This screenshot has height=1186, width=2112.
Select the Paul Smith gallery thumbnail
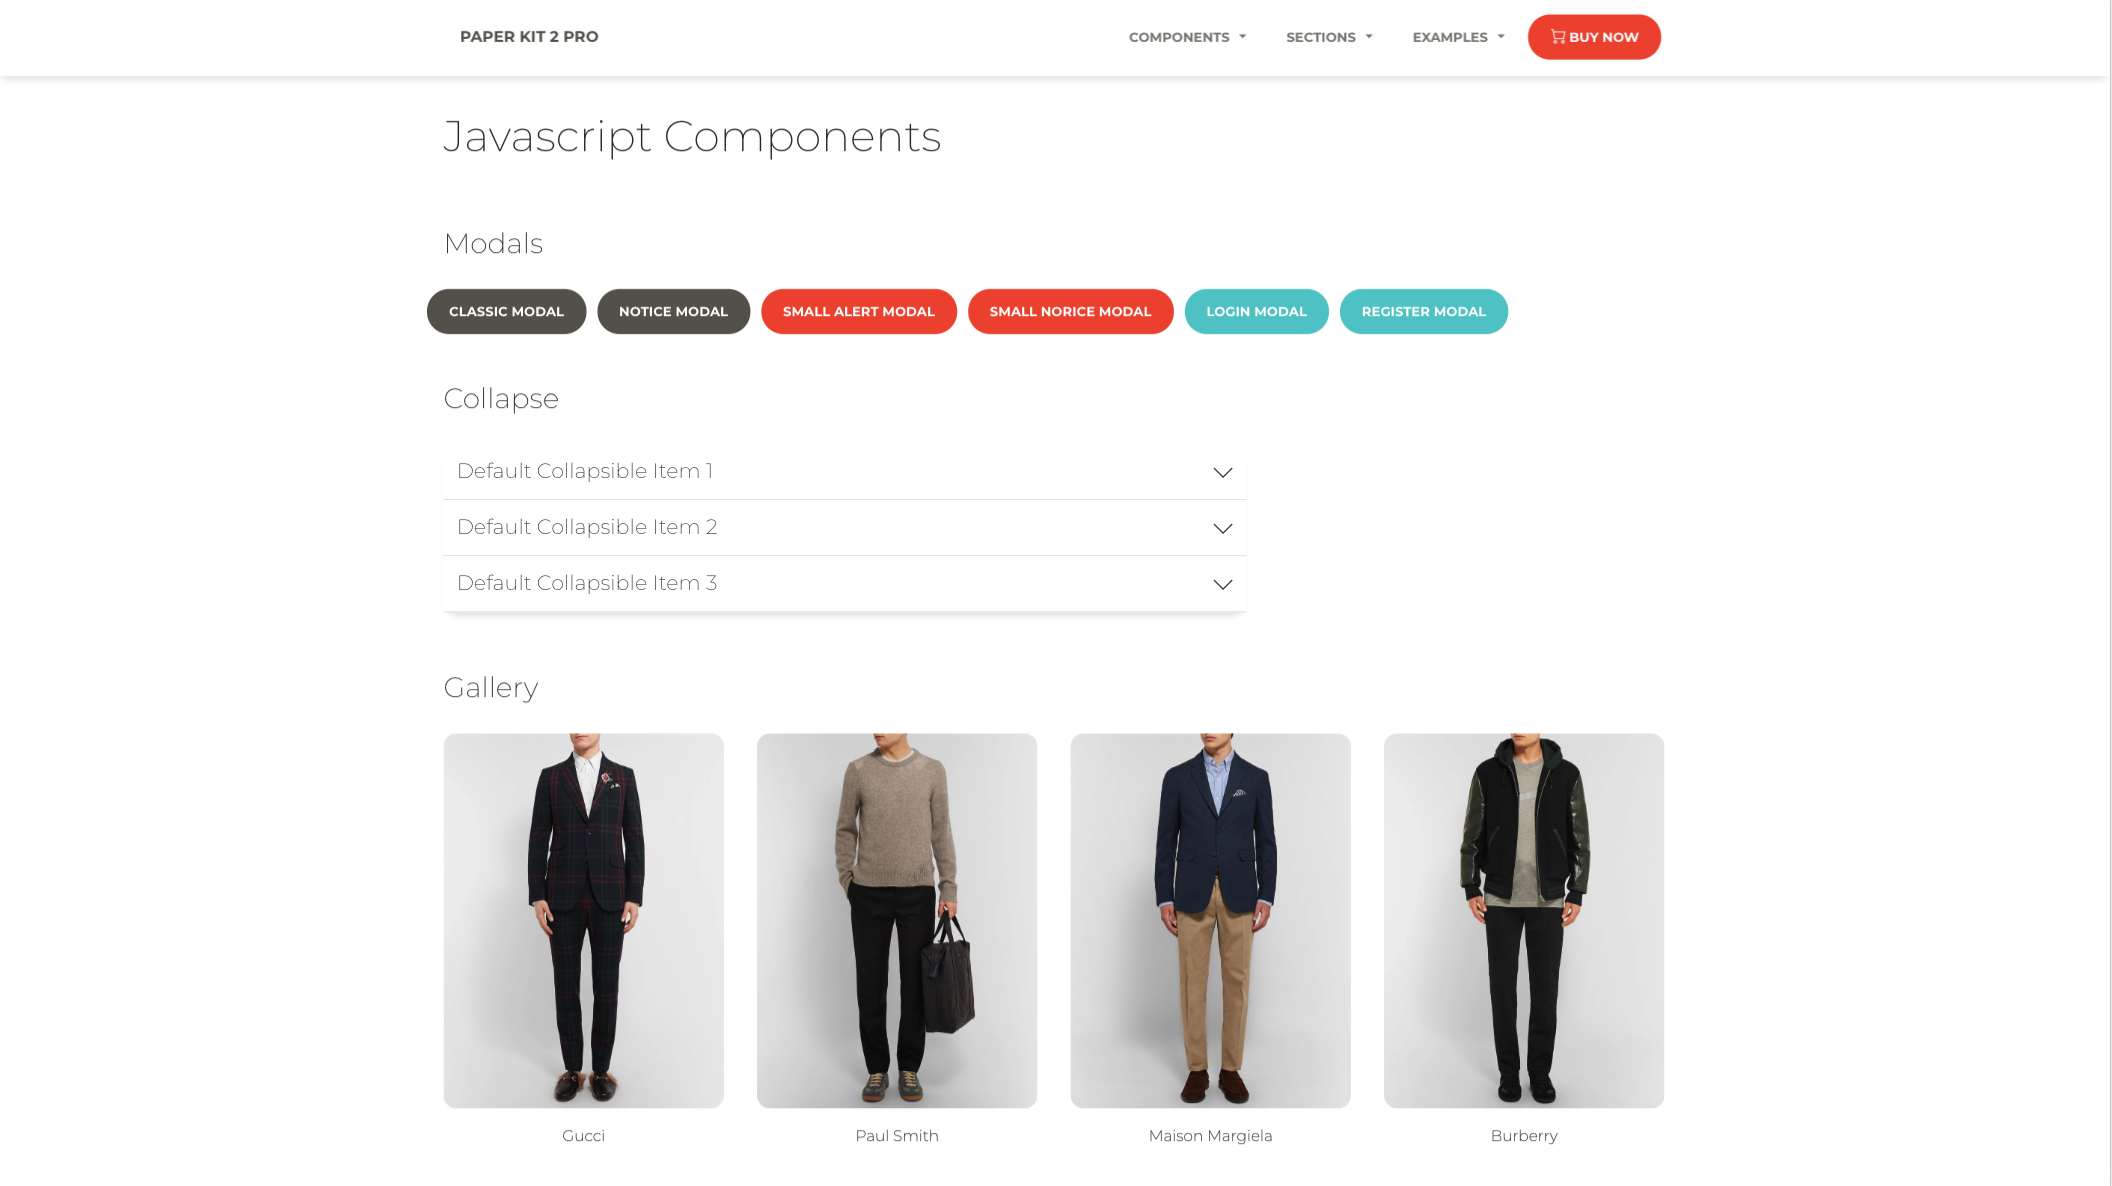896,919
